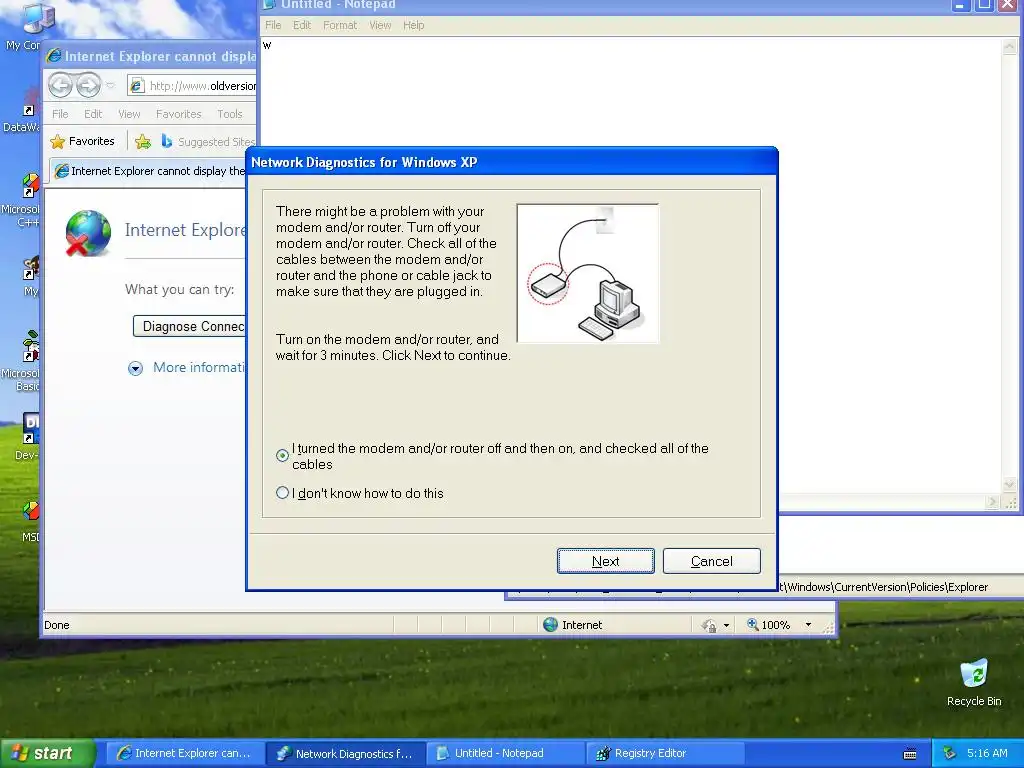Expand More information arrow in IE page
The height and width of the screenshot is (768, 1024).
[x=135, y=368]
